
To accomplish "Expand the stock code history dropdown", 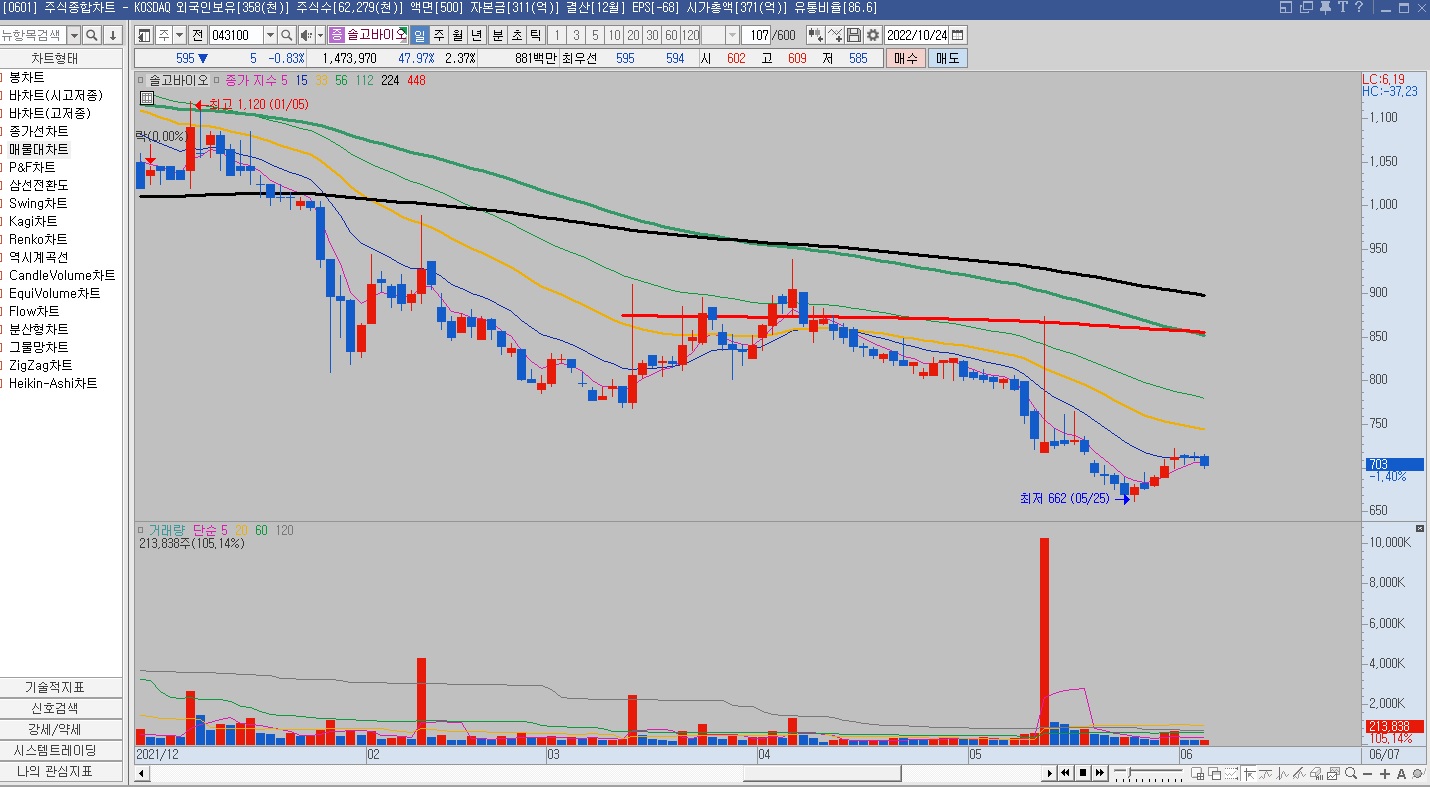I will coord(270,35).
